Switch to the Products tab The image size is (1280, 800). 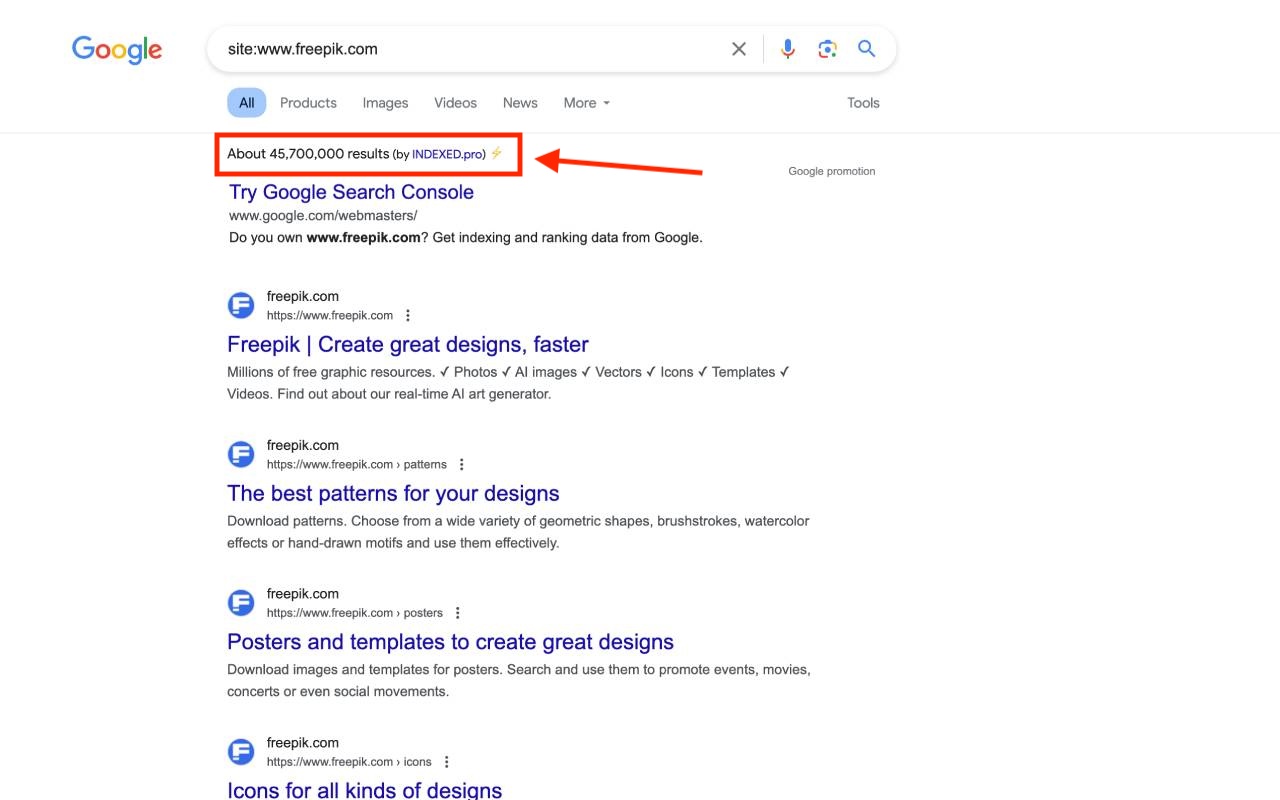(308, 102)
